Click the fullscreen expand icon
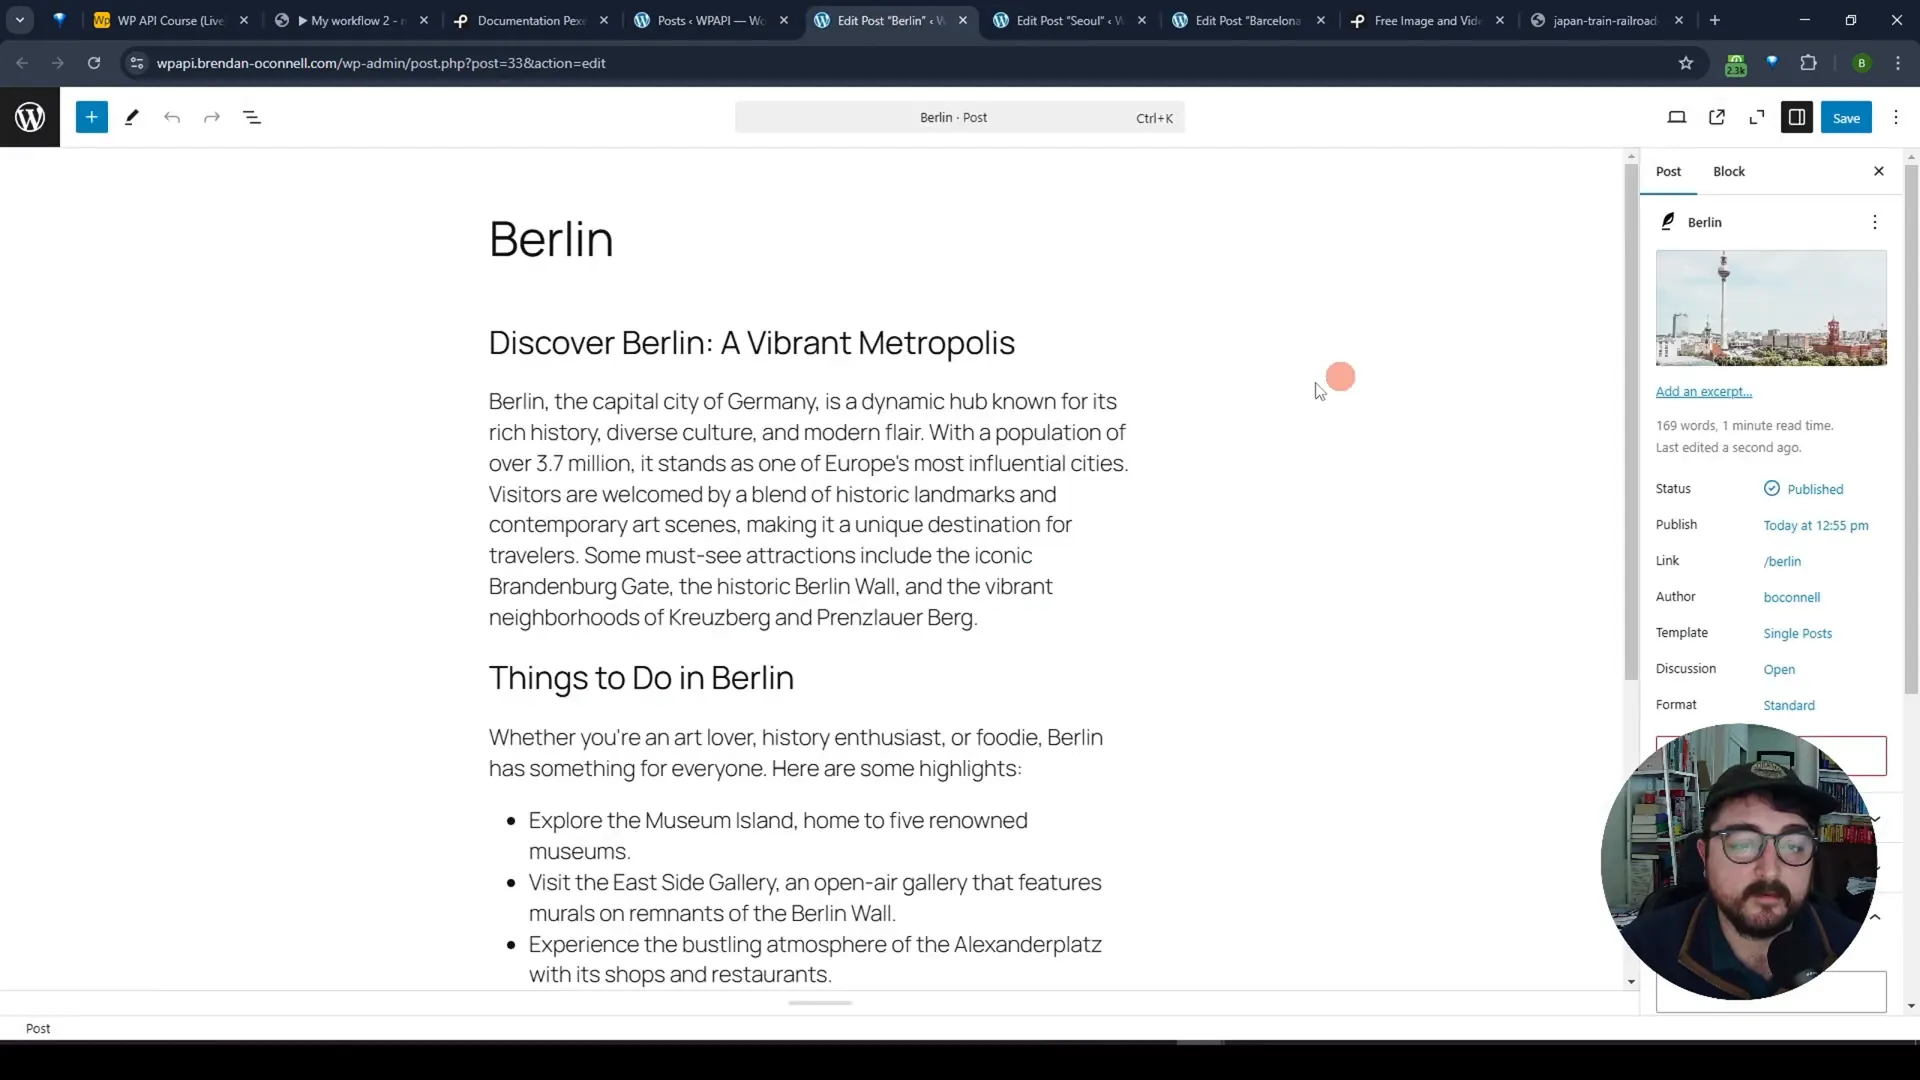 pos(1758,117)
